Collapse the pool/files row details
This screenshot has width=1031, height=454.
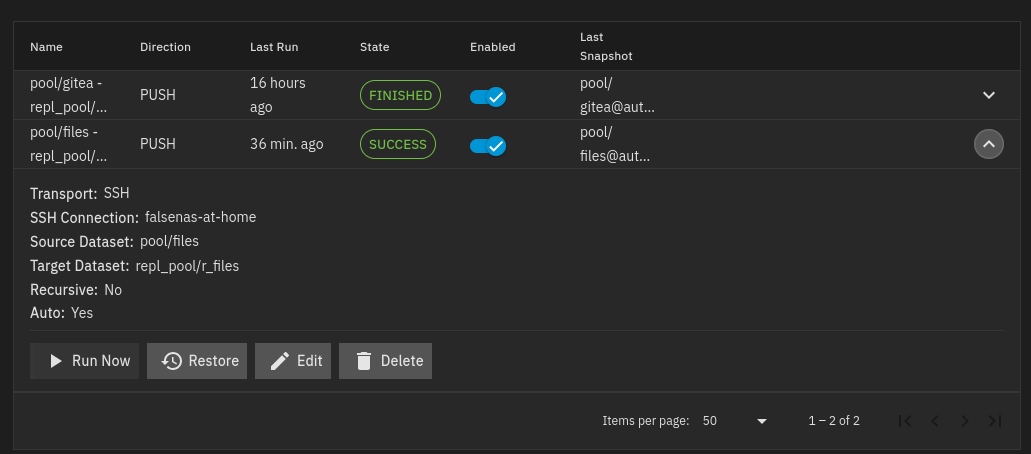(988, 143)
